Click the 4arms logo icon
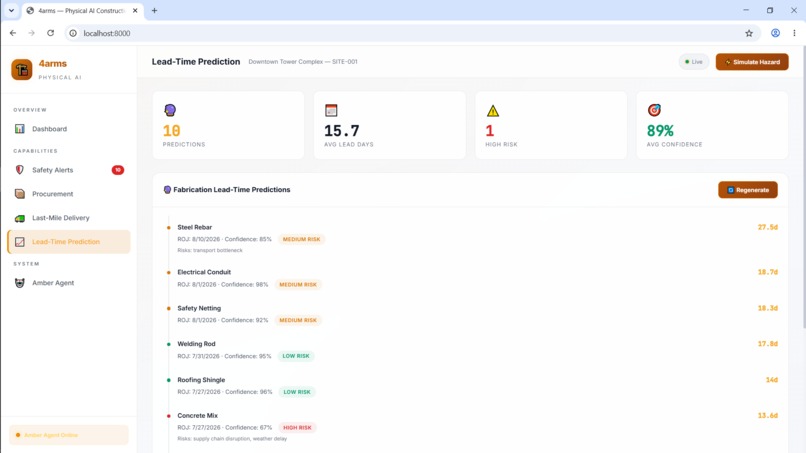Screen dimensions: 806x453 pos(22,69)
